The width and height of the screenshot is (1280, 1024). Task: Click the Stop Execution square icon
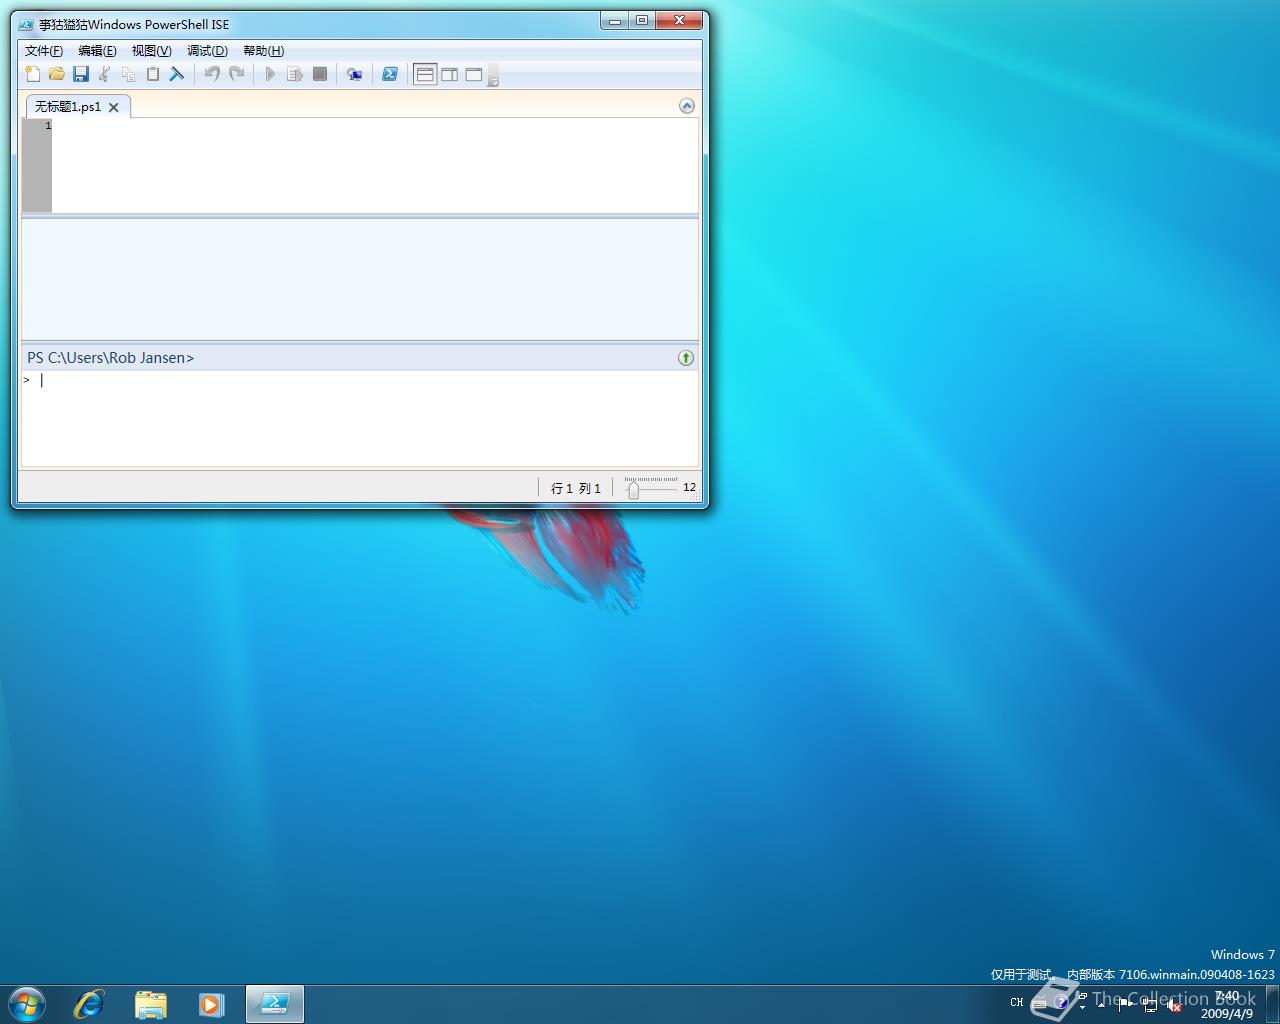pyautogui.click(x=320, y=74)
